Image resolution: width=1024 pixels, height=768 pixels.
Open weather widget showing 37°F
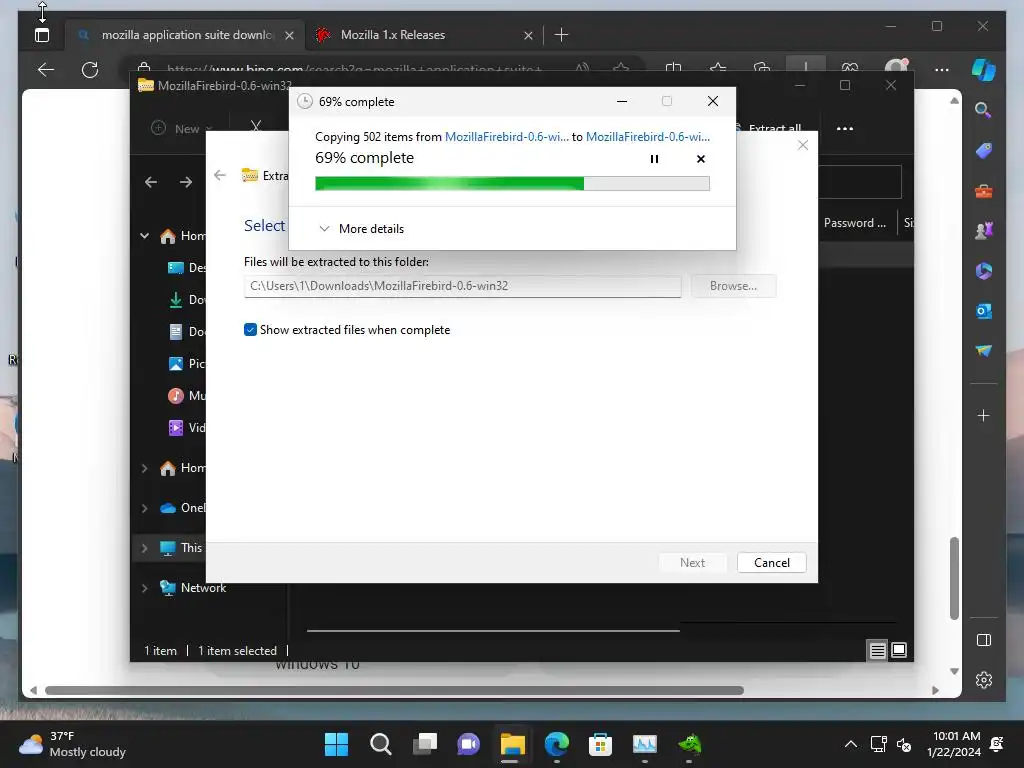click(72, 744)
